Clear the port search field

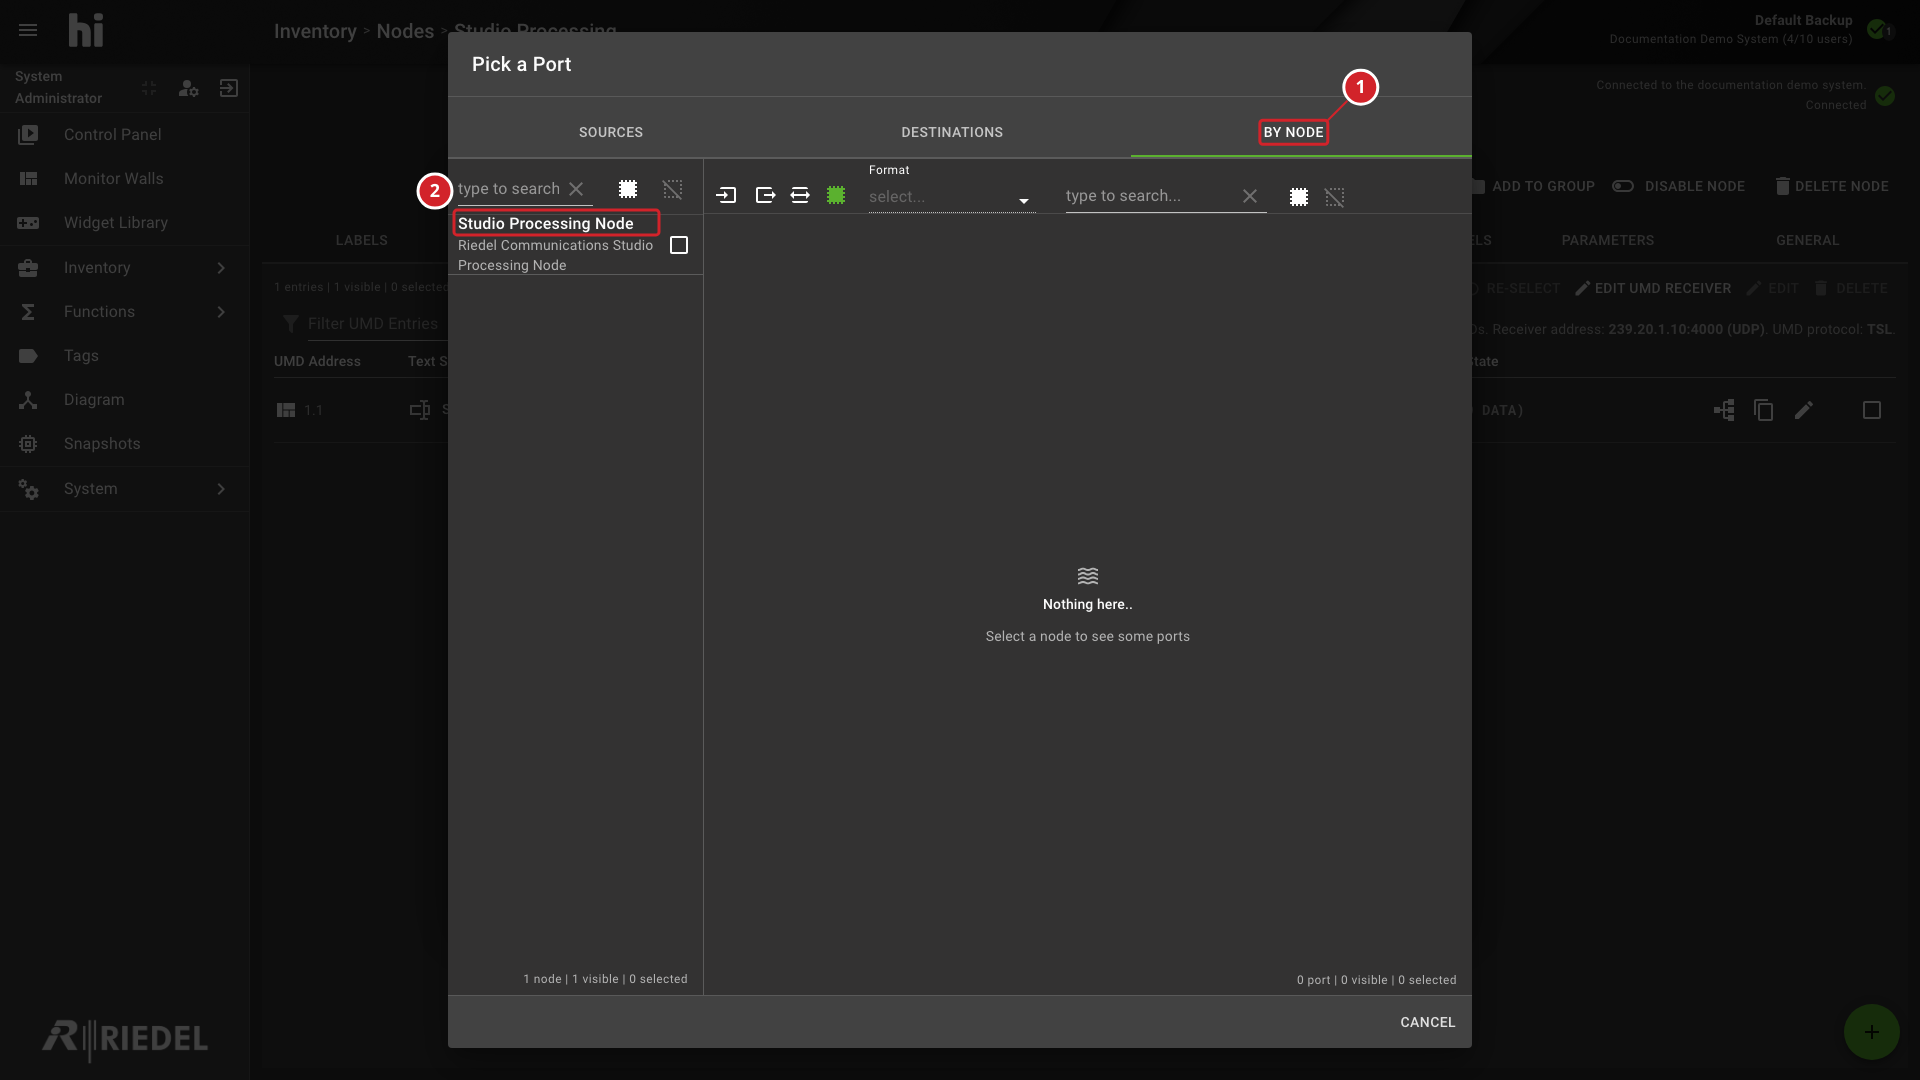1250,196
